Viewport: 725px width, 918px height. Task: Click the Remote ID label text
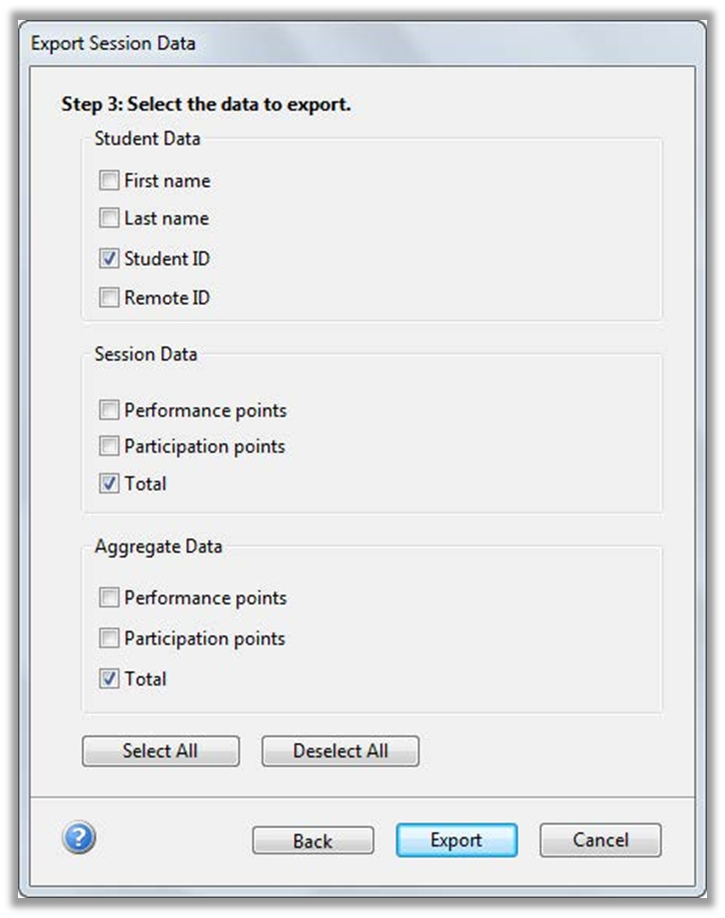167,297
